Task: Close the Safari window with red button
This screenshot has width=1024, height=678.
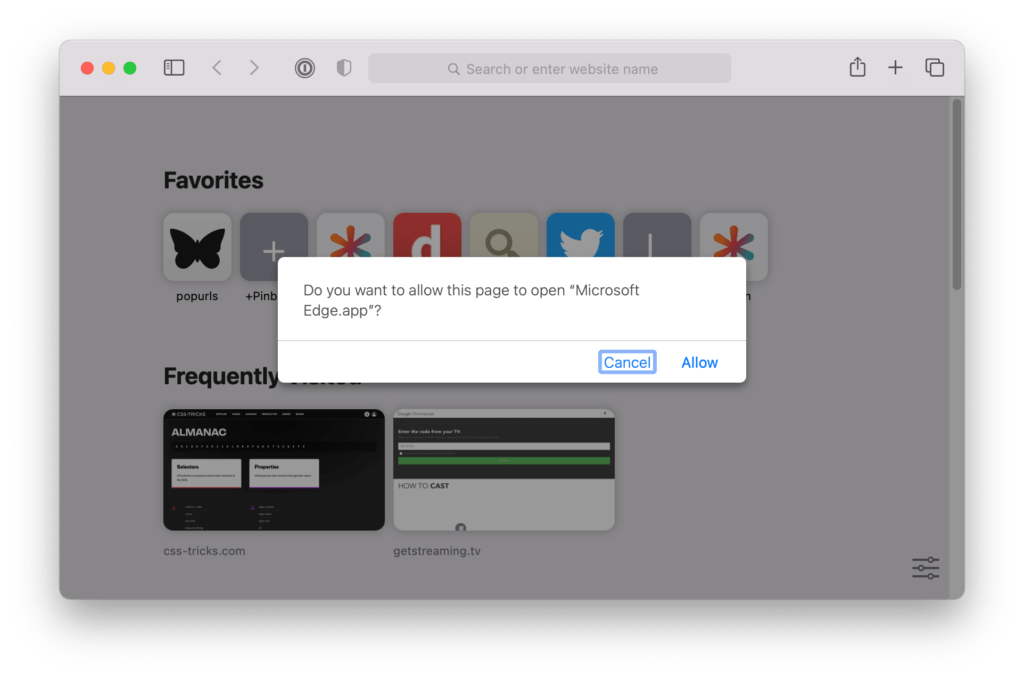Action: 87,68
